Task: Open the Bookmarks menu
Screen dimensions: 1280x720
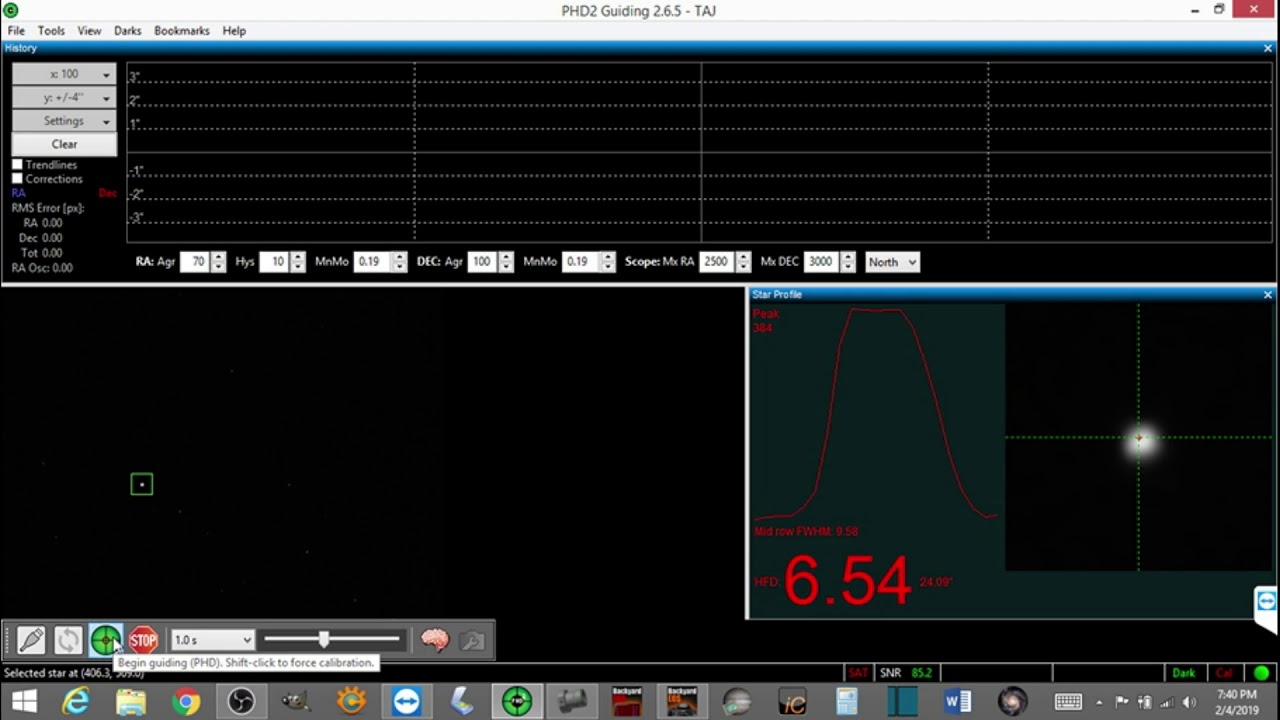Action: tap(181, 31)
